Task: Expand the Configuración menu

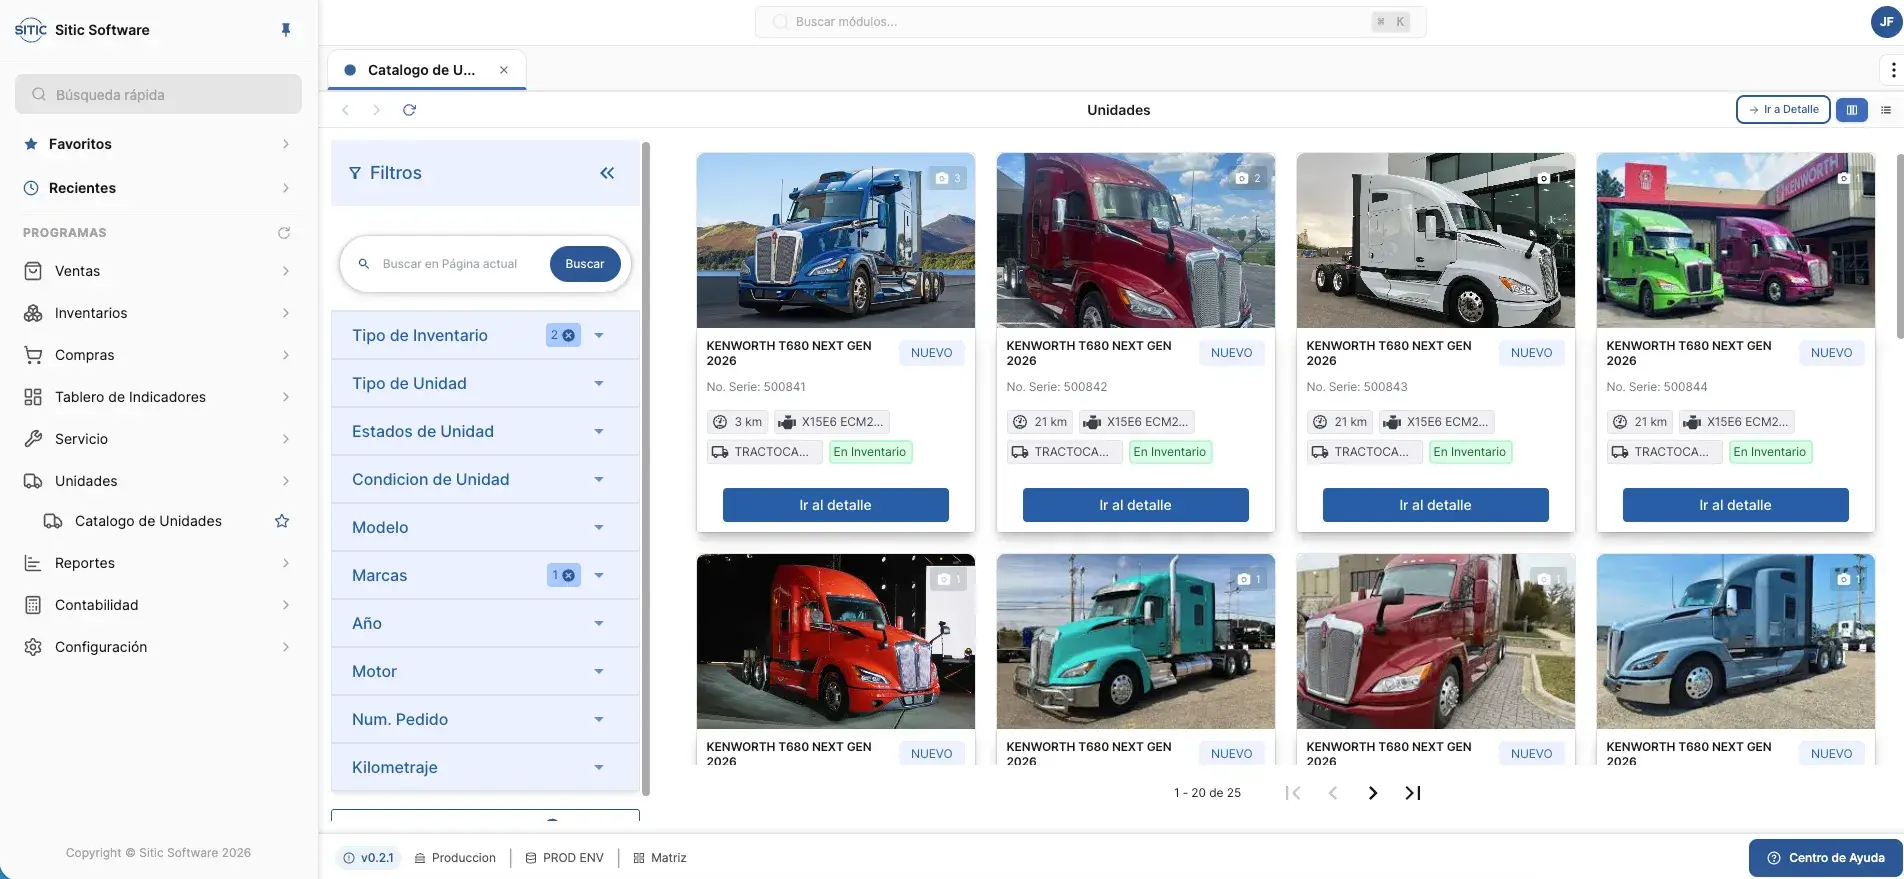Action: tap(158, 647)
